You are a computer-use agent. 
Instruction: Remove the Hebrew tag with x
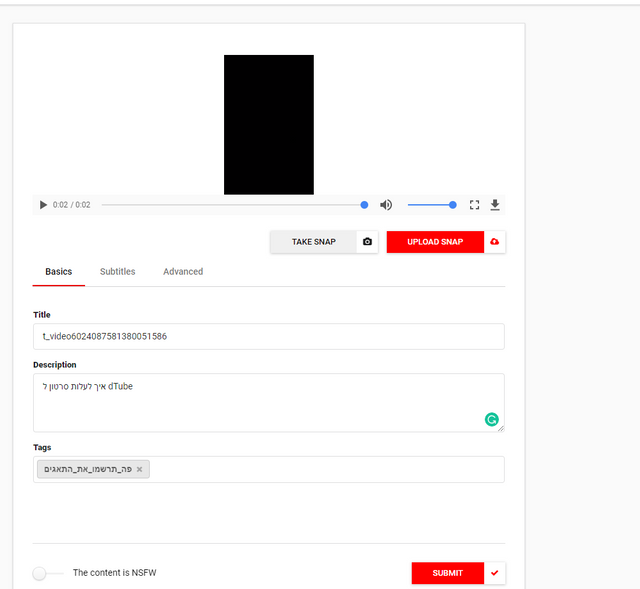(x=140, y=469)
